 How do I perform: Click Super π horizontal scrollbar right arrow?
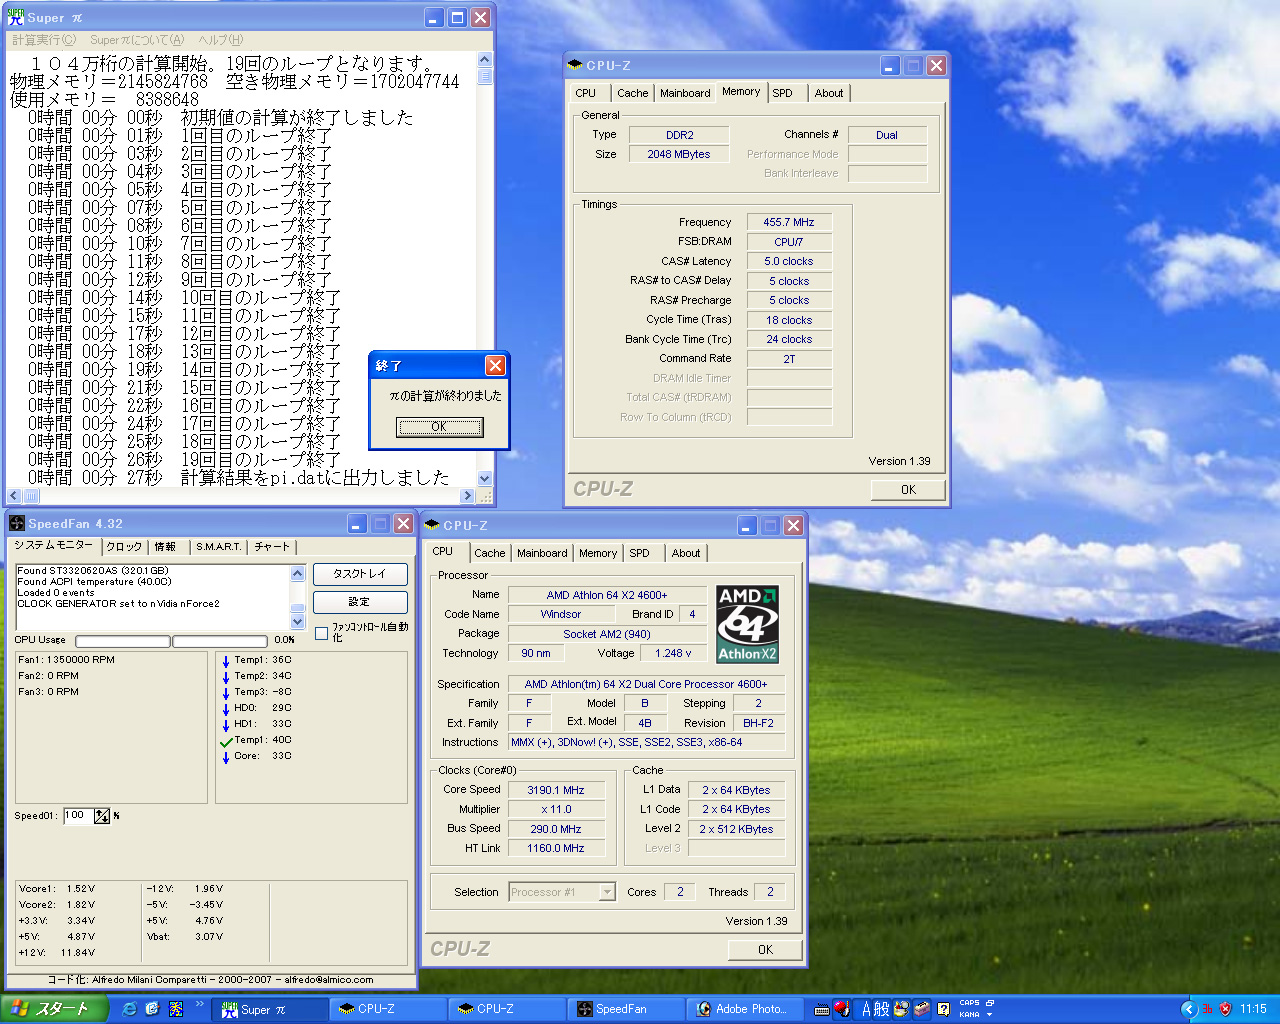467,496
